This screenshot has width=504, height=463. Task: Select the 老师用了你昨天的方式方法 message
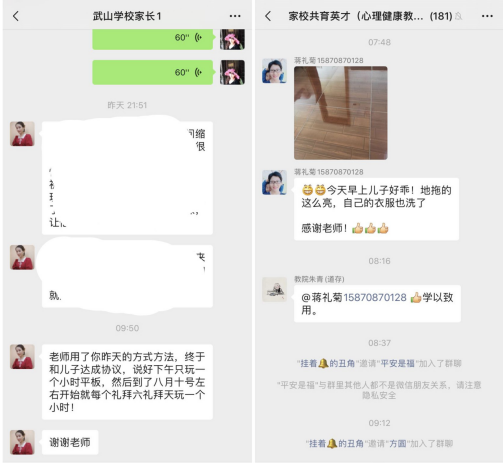pyautogui.click(x=127, y=382)
